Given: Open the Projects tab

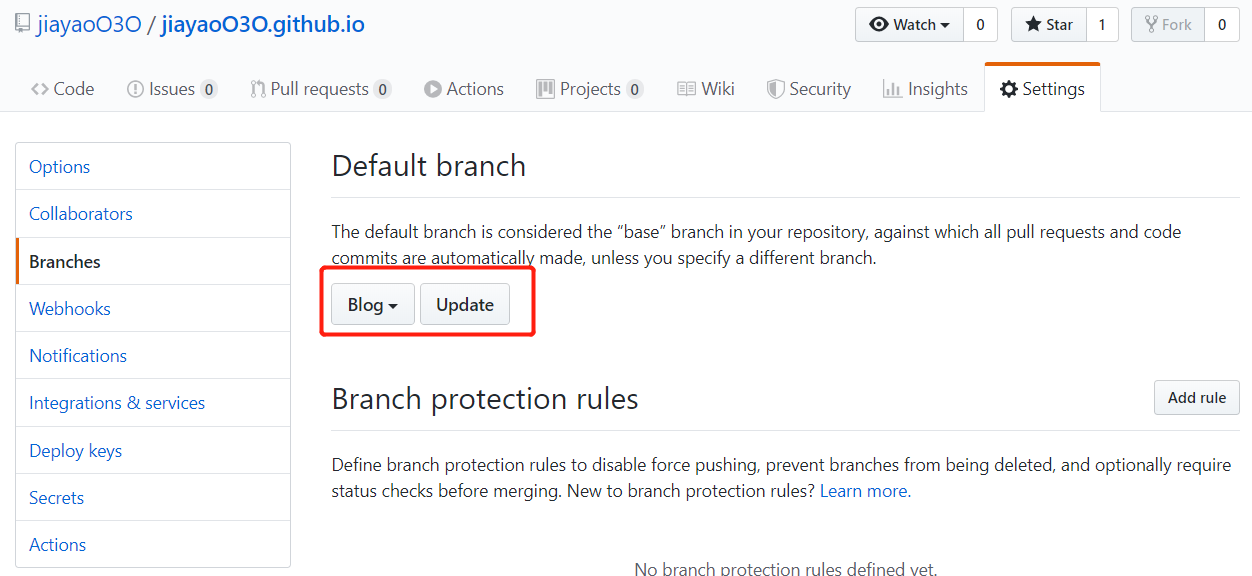Looking at the screenshot, I should (x=589, y=89).
